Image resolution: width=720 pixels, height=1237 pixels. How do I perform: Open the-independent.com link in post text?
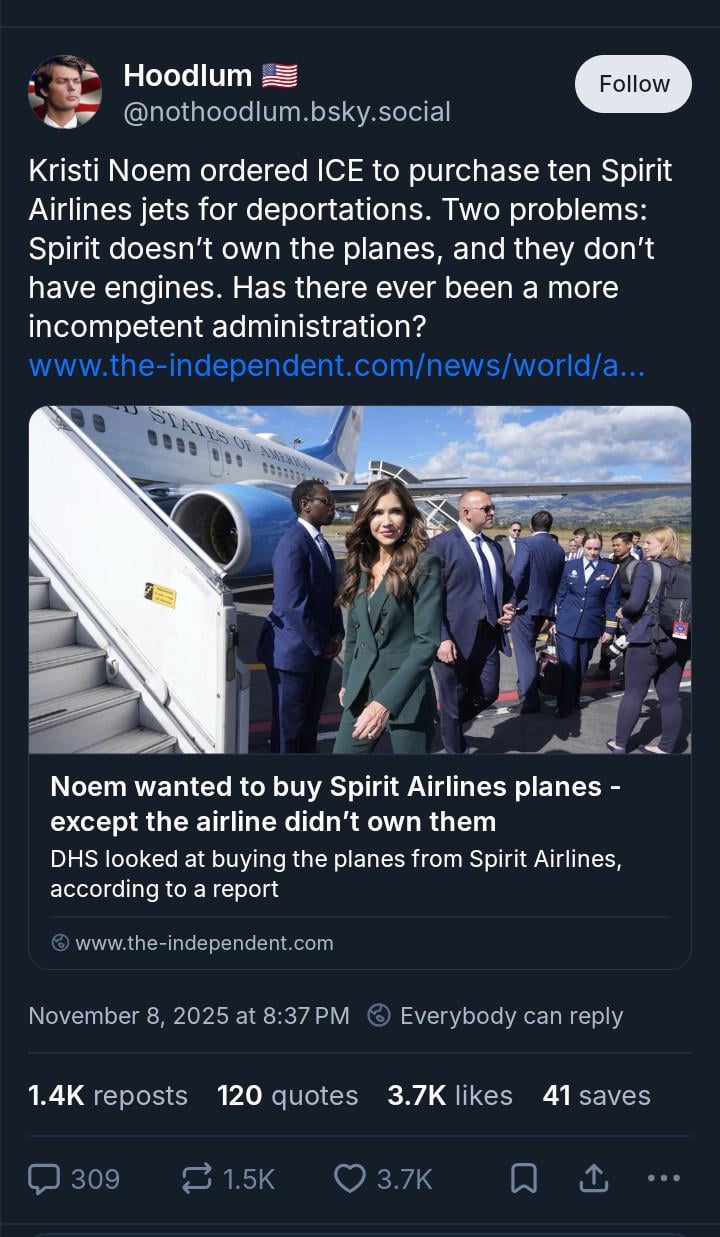[x=337, y=365]
